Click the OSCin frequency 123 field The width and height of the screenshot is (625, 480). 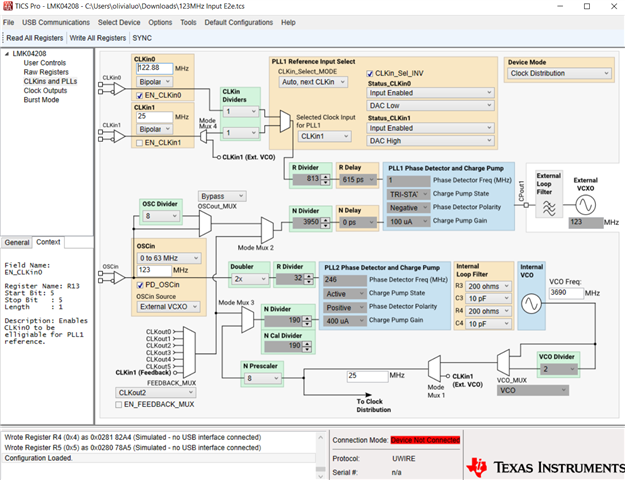tap(154, 270)
